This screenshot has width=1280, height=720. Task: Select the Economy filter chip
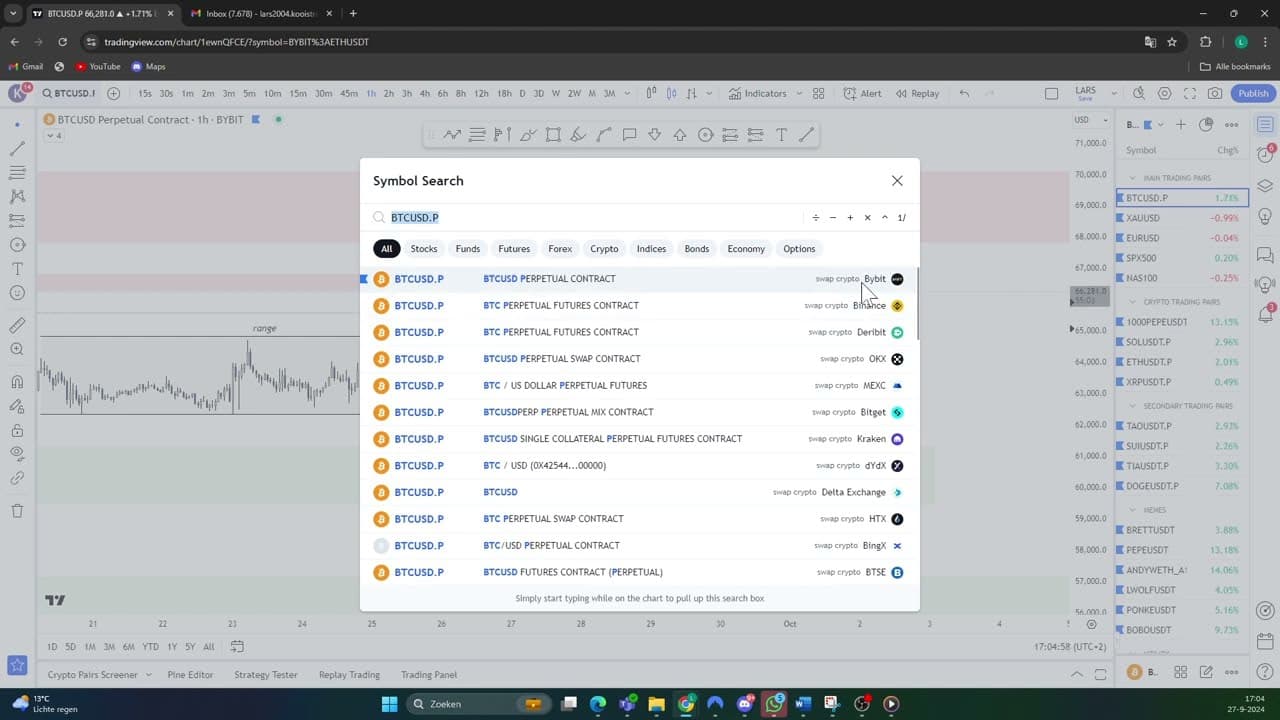pyautogui.click(x=746, y=249)
